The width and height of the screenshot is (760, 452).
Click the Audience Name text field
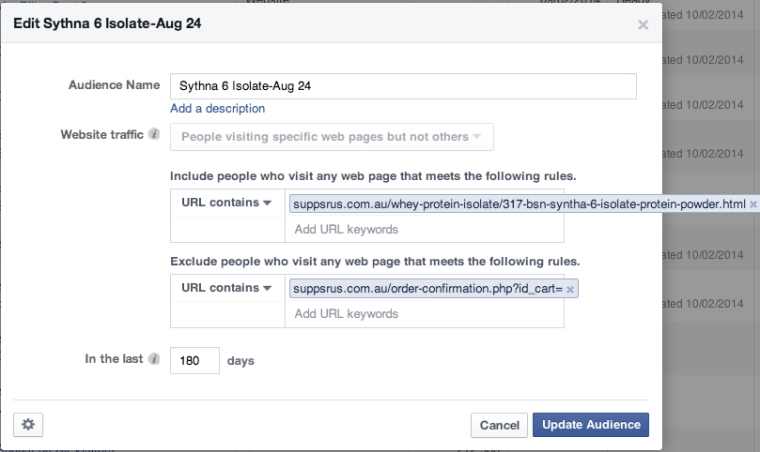click(x=403, y=86)
